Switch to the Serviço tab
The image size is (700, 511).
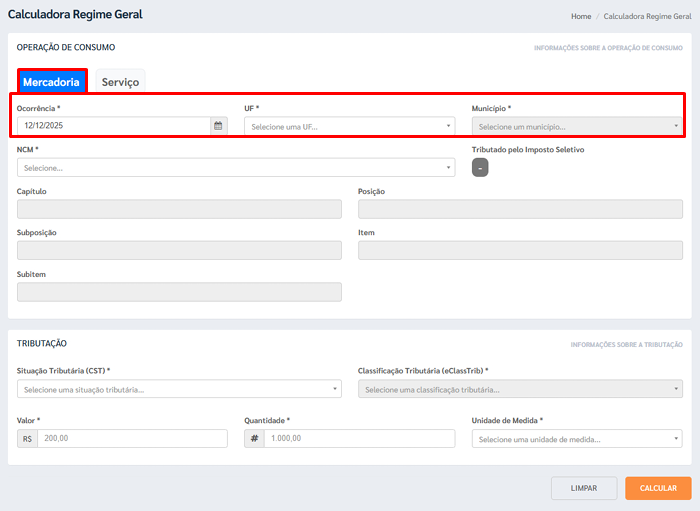click(x=120, y=82)
